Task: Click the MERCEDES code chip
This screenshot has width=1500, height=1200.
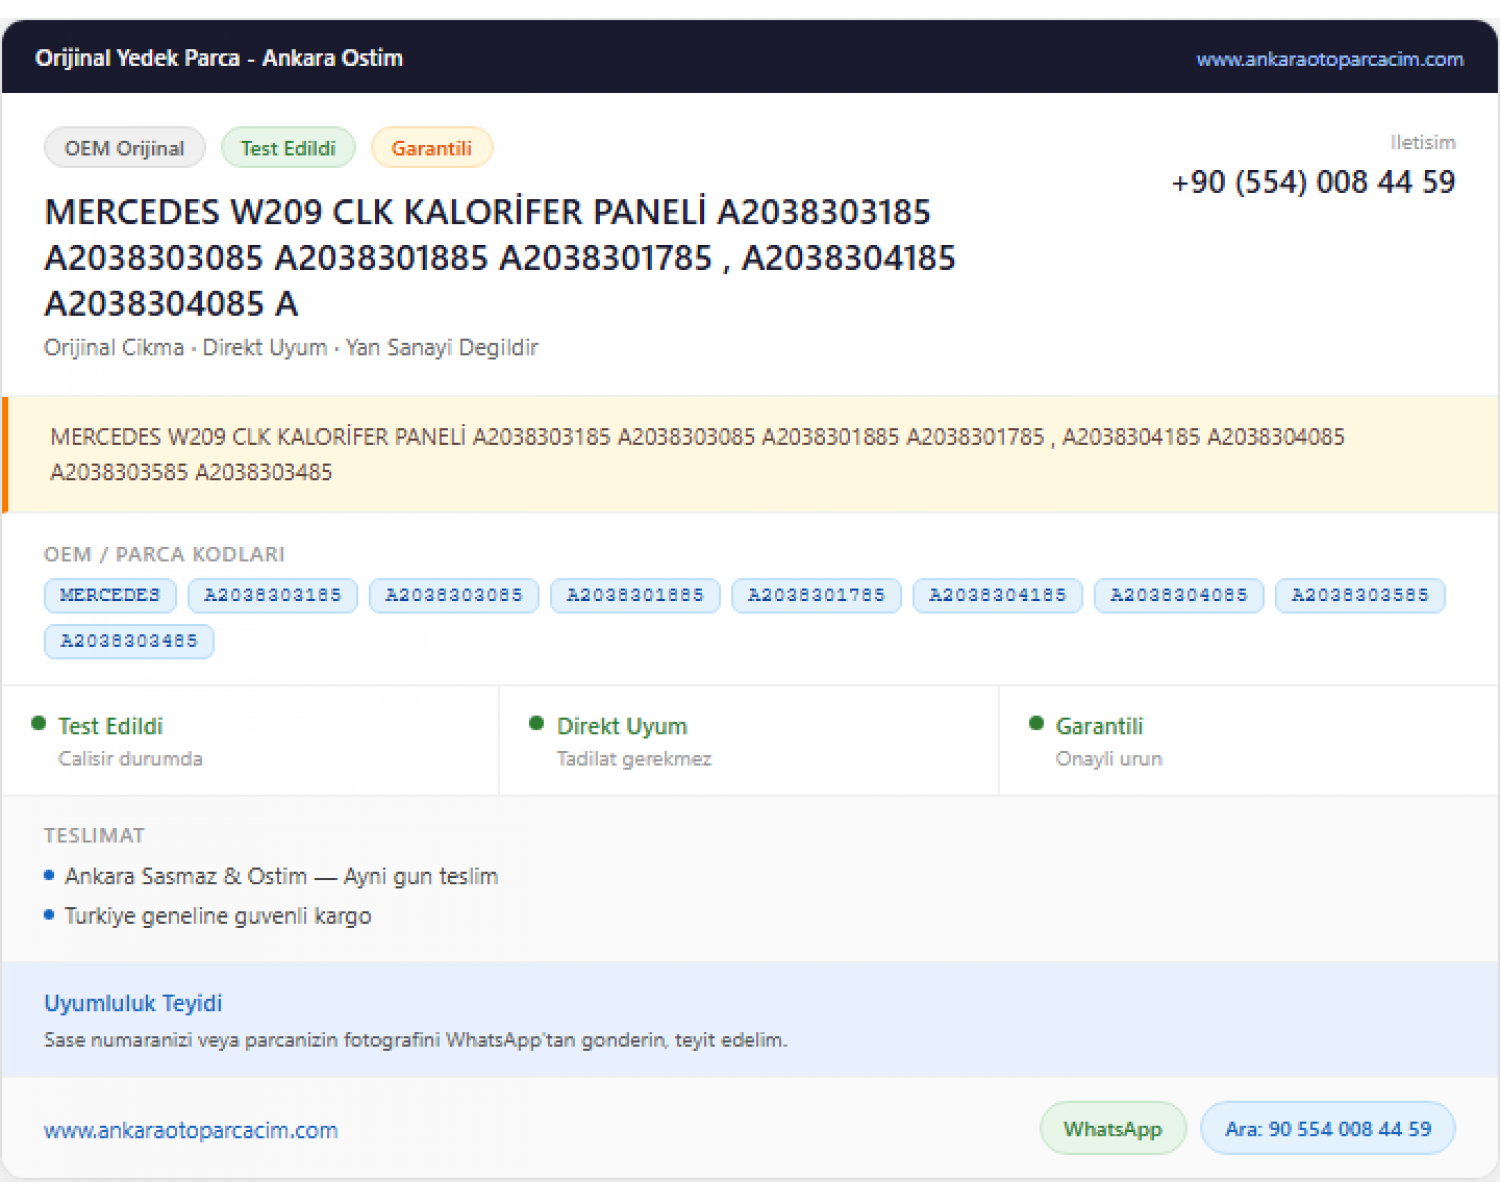Action: click(x=110, y=595)
